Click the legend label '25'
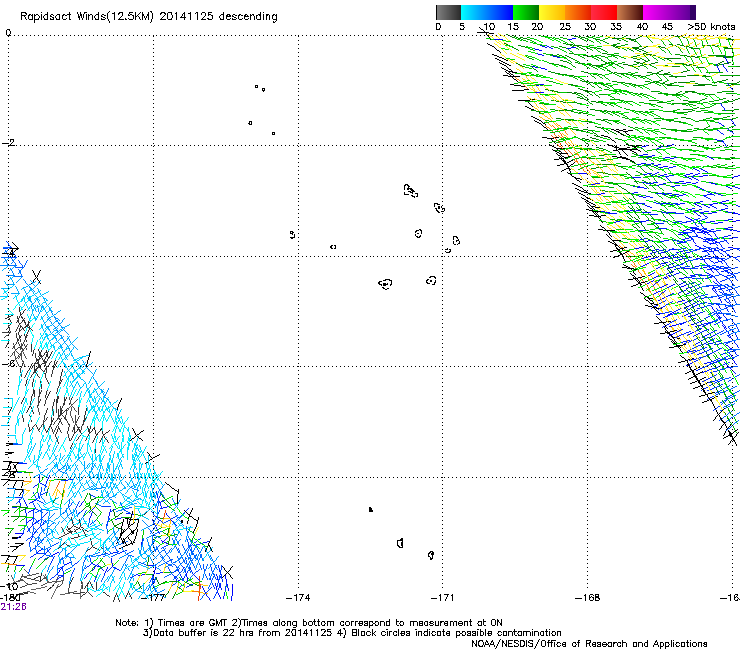The height and width of the screenshot is (650, 740). click(x=565, y=27)
